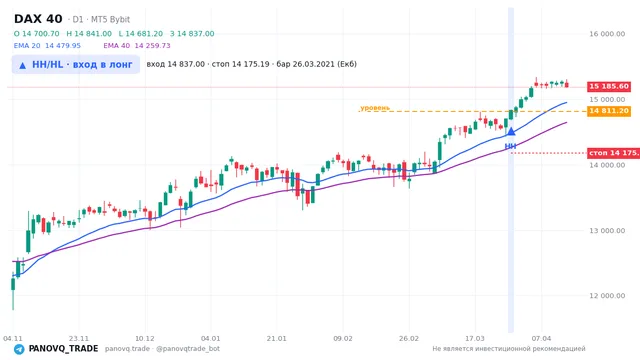Click the HH/HL long entry badge

pos(76,65)
